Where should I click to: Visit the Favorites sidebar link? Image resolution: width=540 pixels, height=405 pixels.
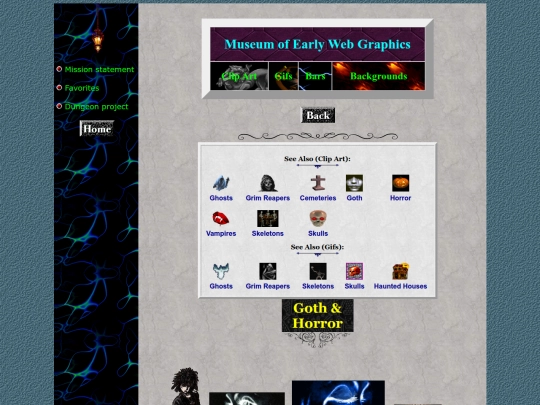pos(82,88)
